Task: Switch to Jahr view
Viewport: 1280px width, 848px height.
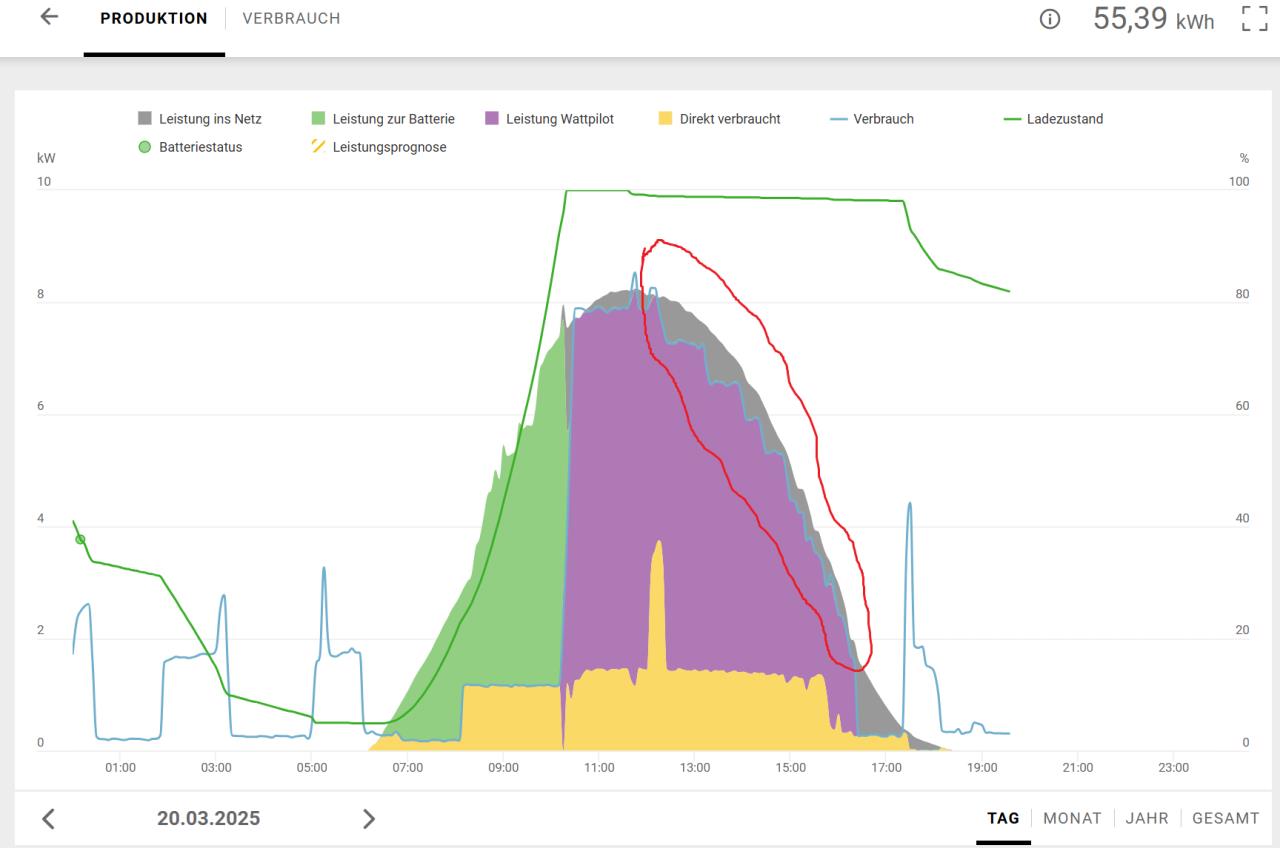Action: coord(1147,818)
